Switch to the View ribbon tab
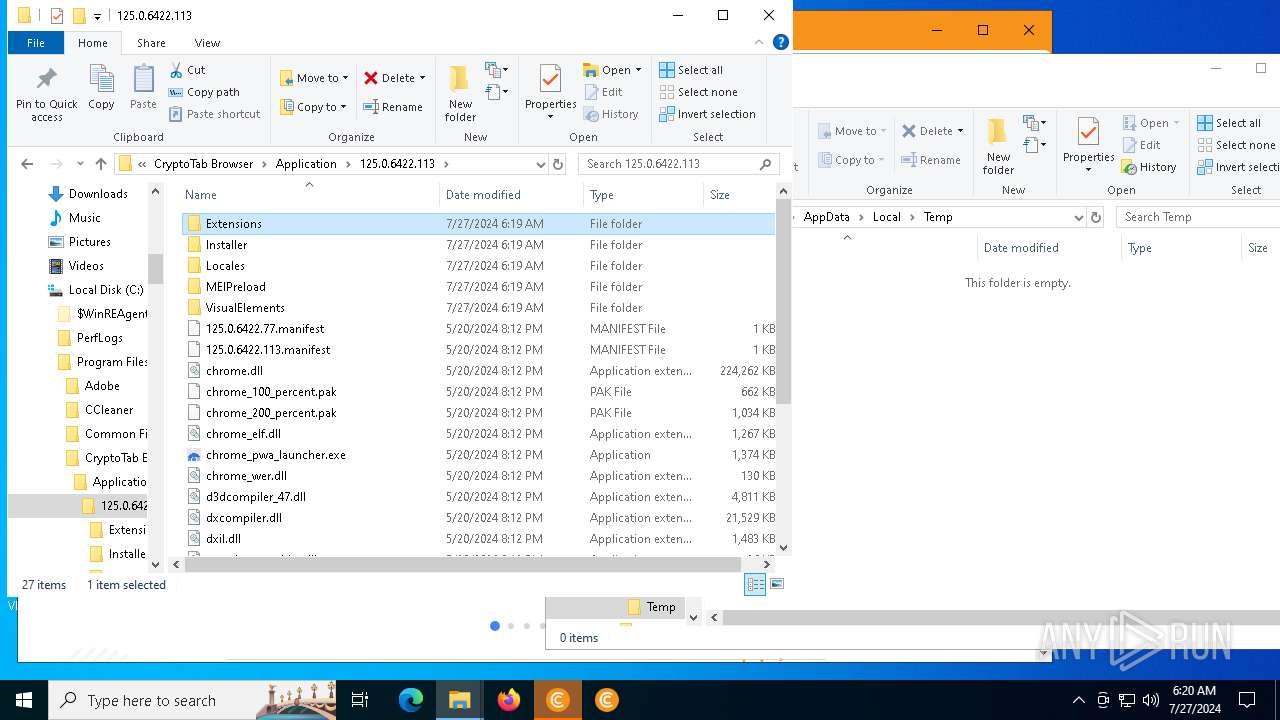Viewport: 1280px width, 720px height. (207, 43)
